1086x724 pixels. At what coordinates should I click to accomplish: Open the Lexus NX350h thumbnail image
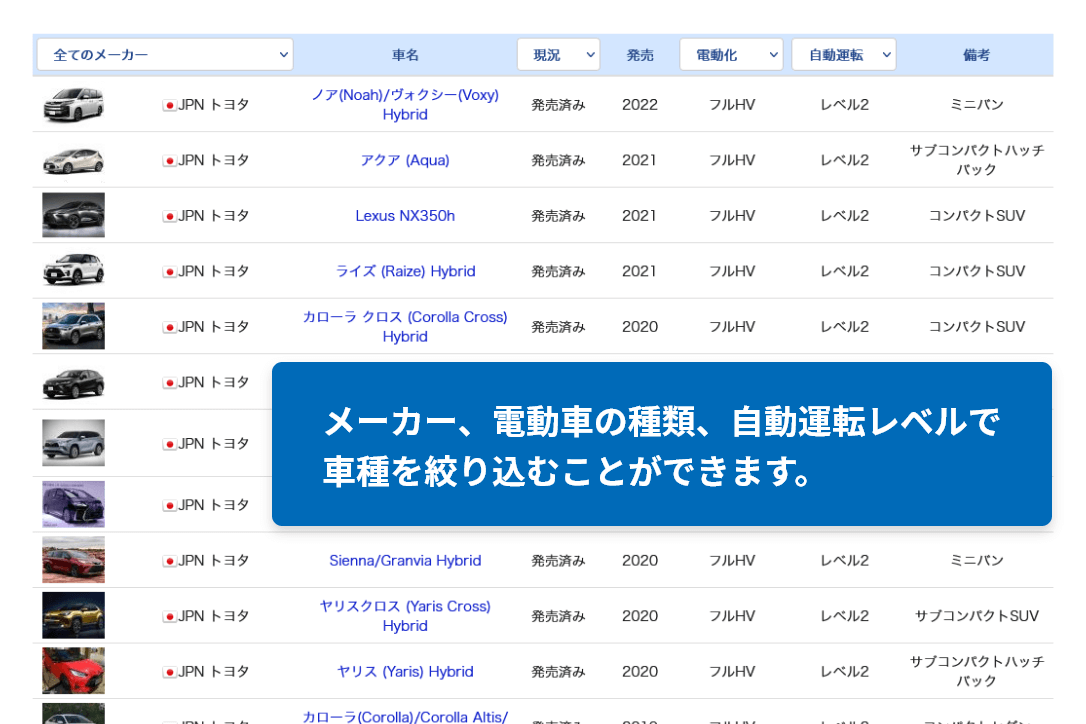pos(73,215)
